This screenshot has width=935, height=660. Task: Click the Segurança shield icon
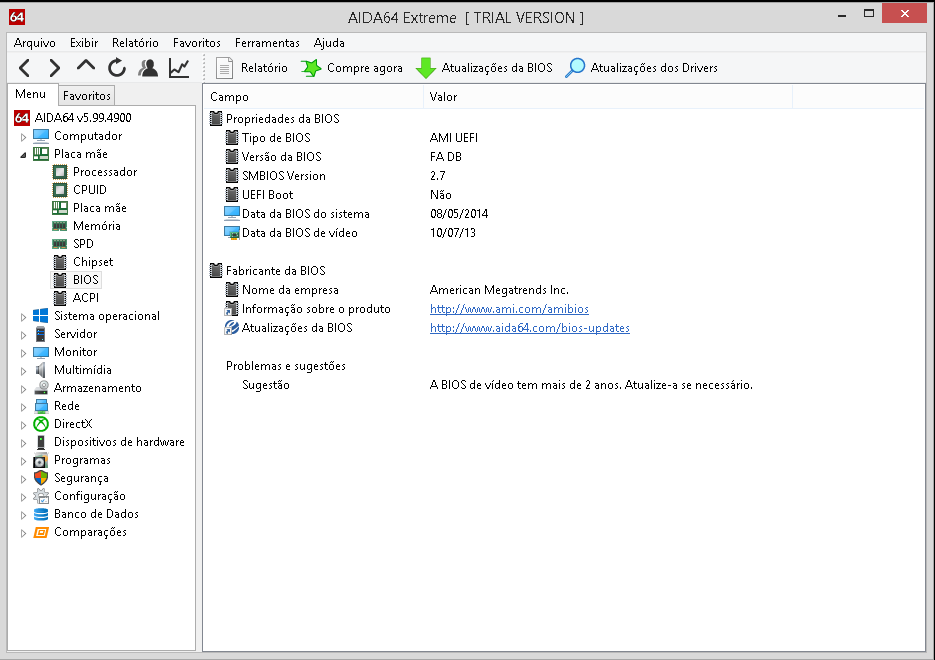(x=41, y=478)
